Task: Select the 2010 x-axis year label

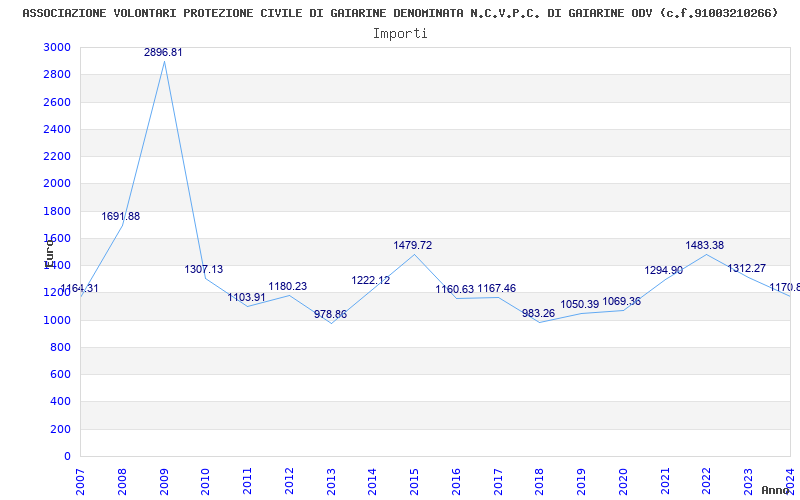Action: [206, 482]
